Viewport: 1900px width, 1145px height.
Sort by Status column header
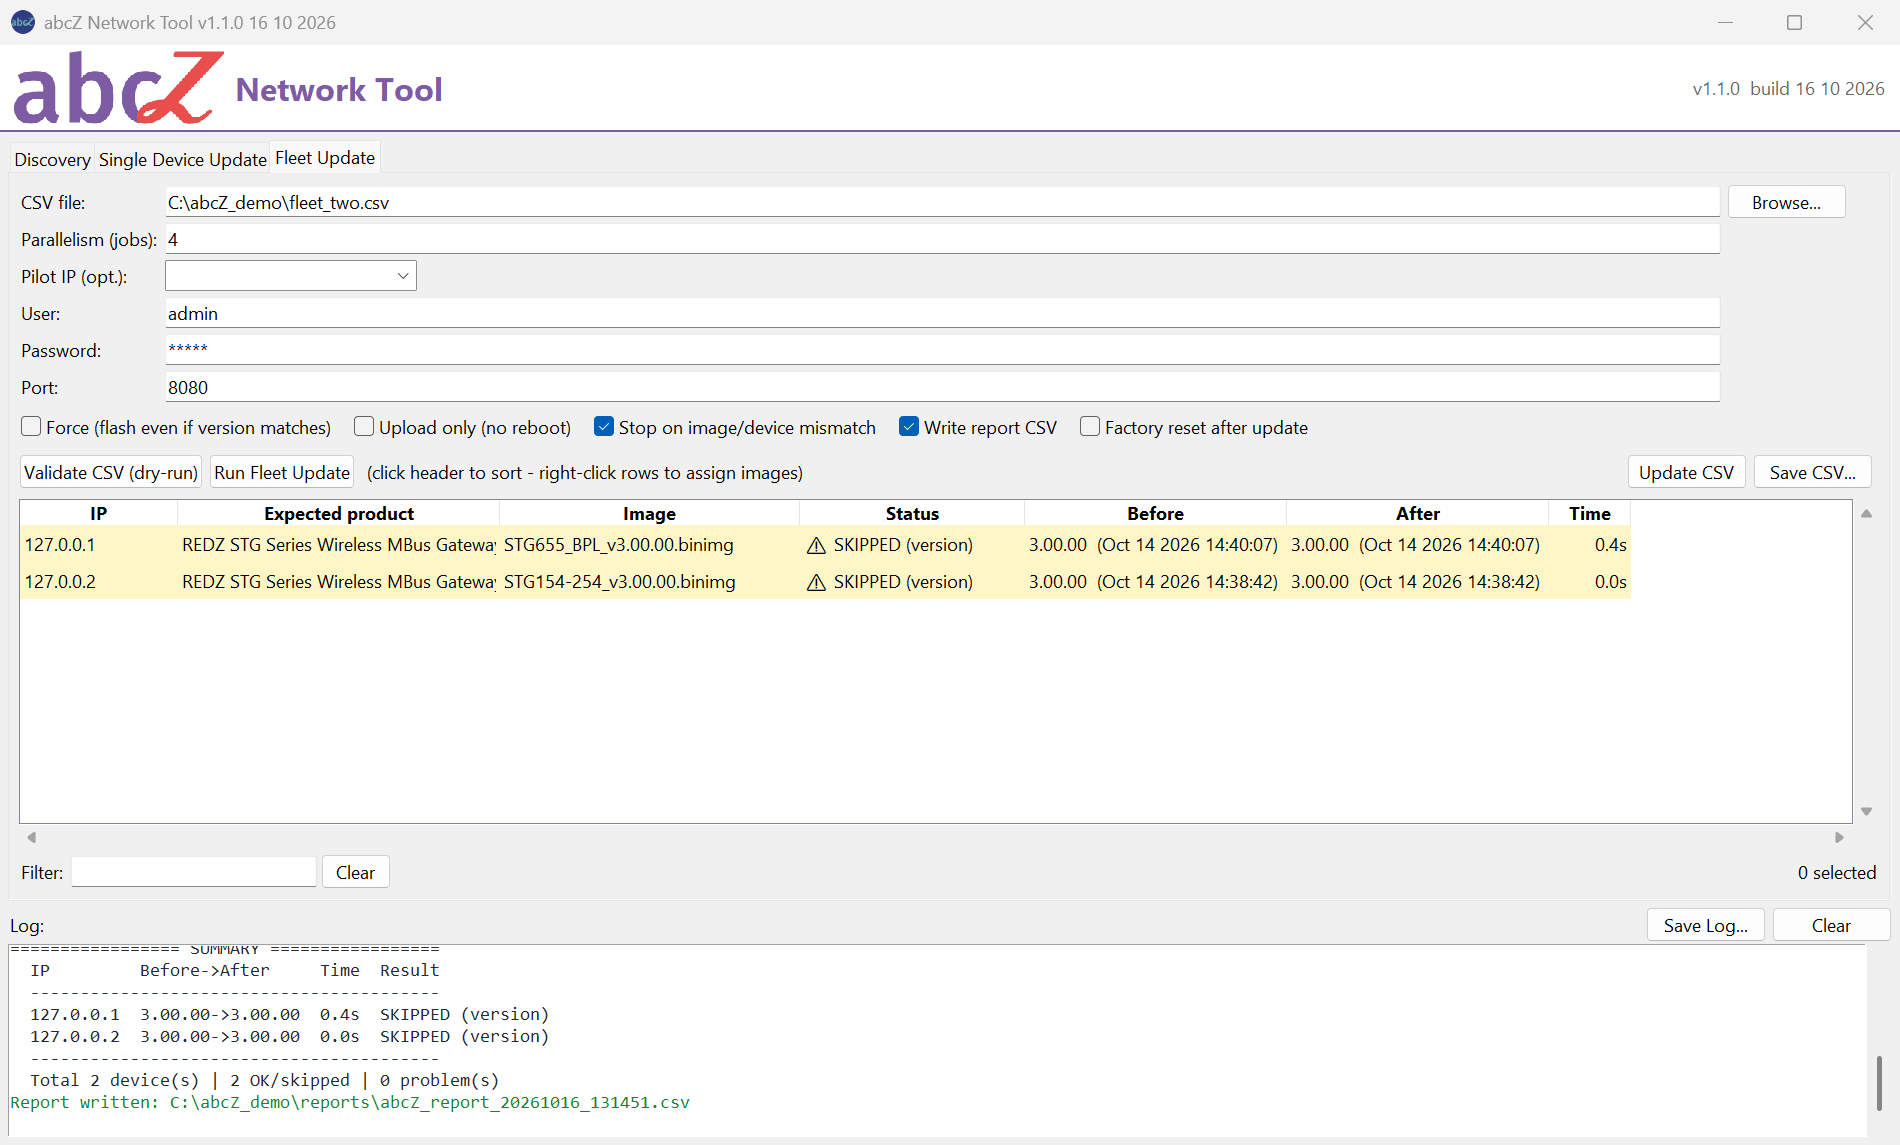pyautogui.click(x=912, y=513)
